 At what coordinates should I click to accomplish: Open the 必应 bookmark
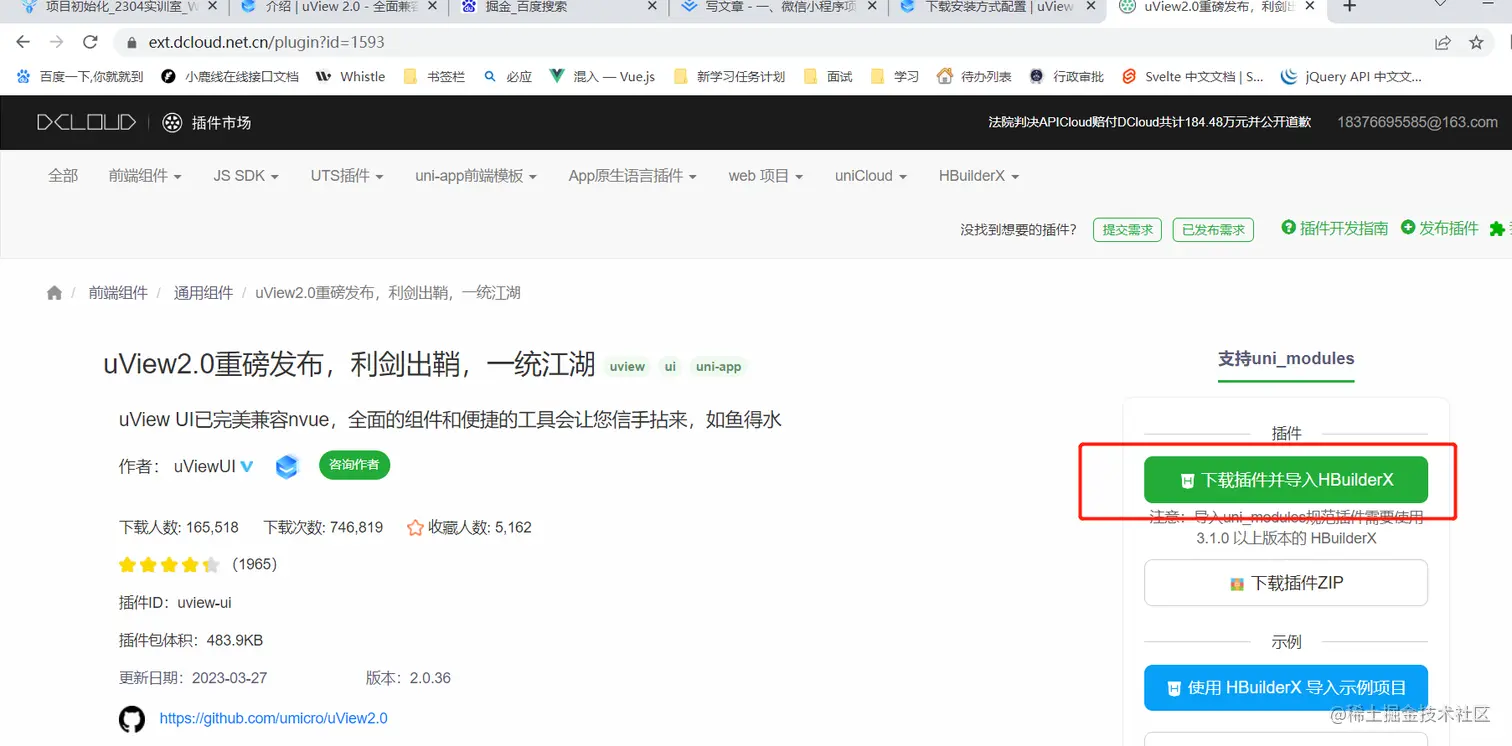(x=507, y=76)
